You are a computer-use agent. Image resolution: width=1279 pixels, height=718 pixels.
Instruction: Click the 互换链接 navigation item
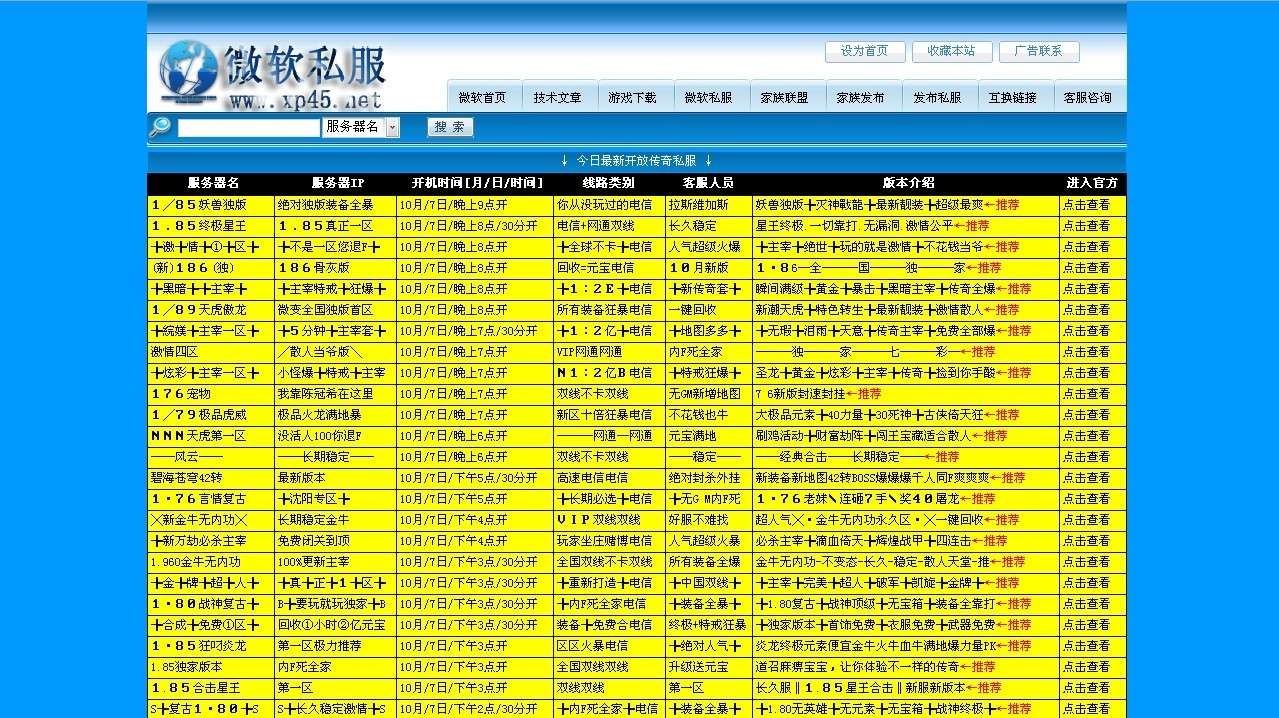click(1015, 96)
